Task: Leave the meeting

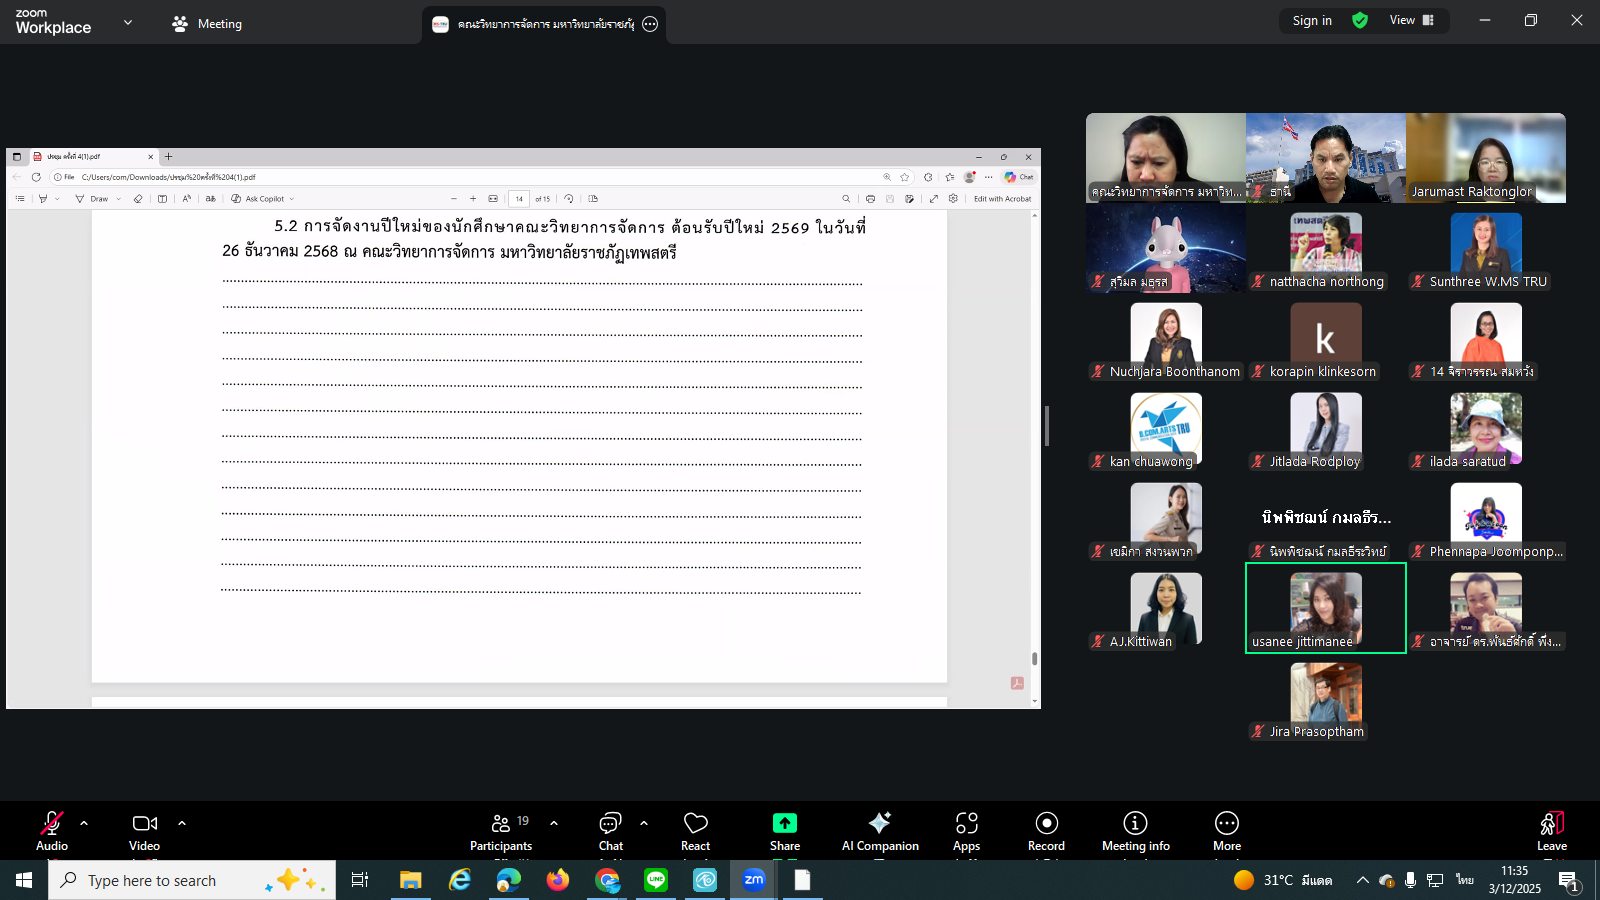Action: [x=1552, y=832]
